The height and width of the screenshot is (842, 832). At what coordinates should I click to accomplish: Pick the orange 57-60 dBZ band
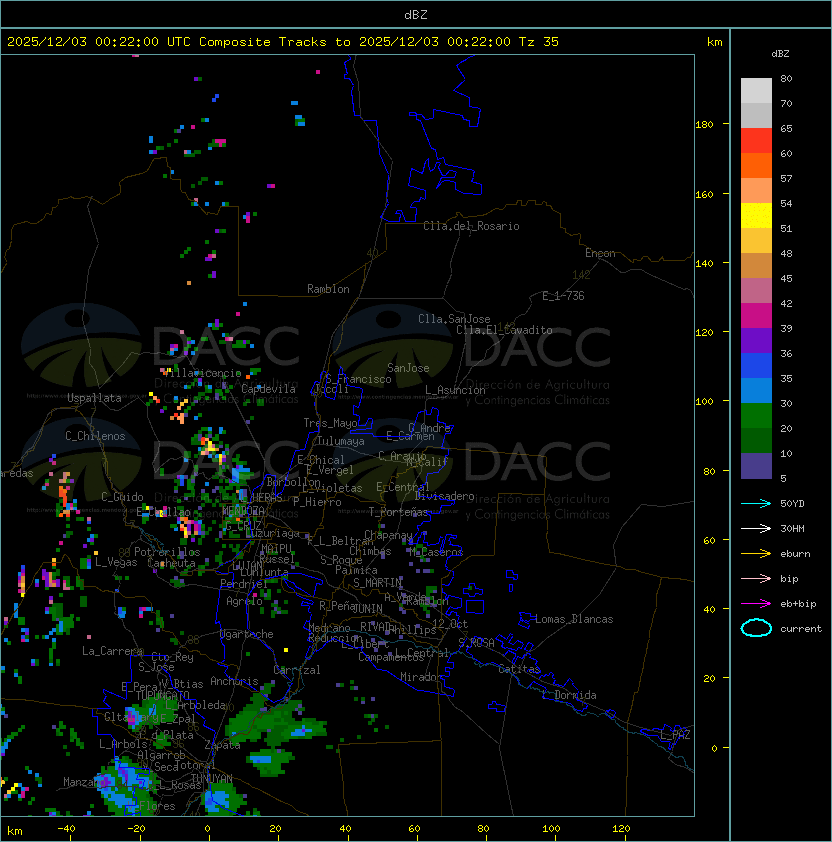(756, 165)
